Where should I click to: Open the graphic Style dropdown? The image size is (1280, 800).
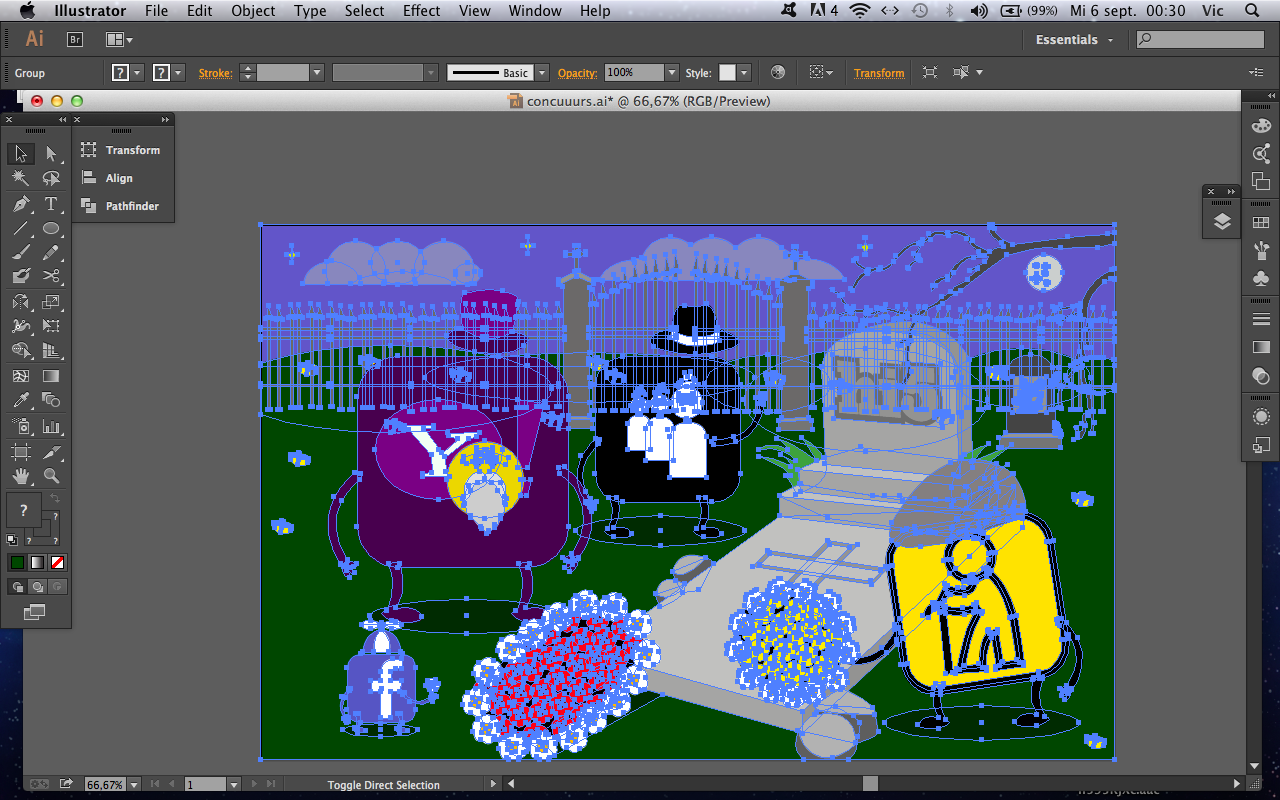click(x=743, y=73)
